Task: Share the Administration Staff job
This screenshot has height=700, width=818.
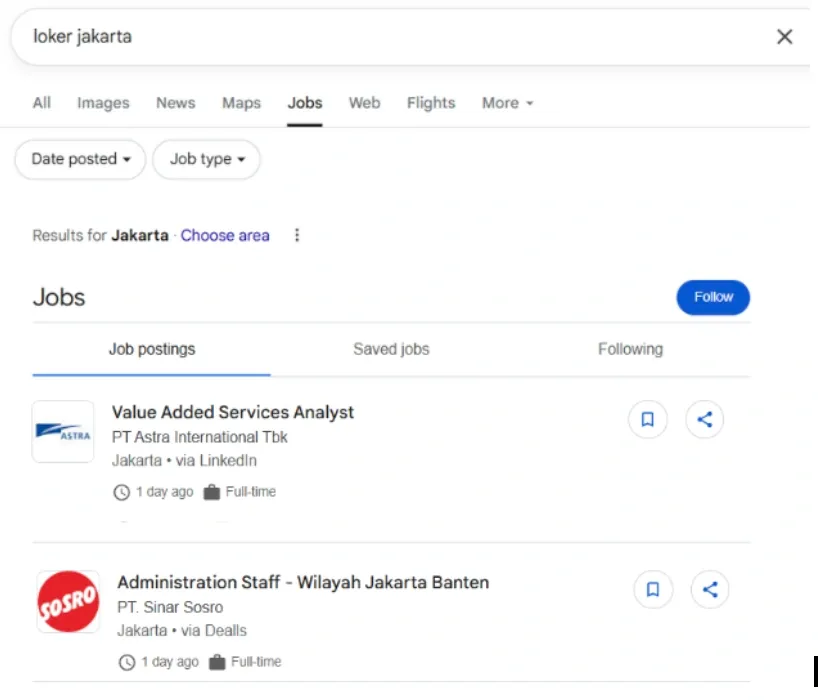Action: 709,589
